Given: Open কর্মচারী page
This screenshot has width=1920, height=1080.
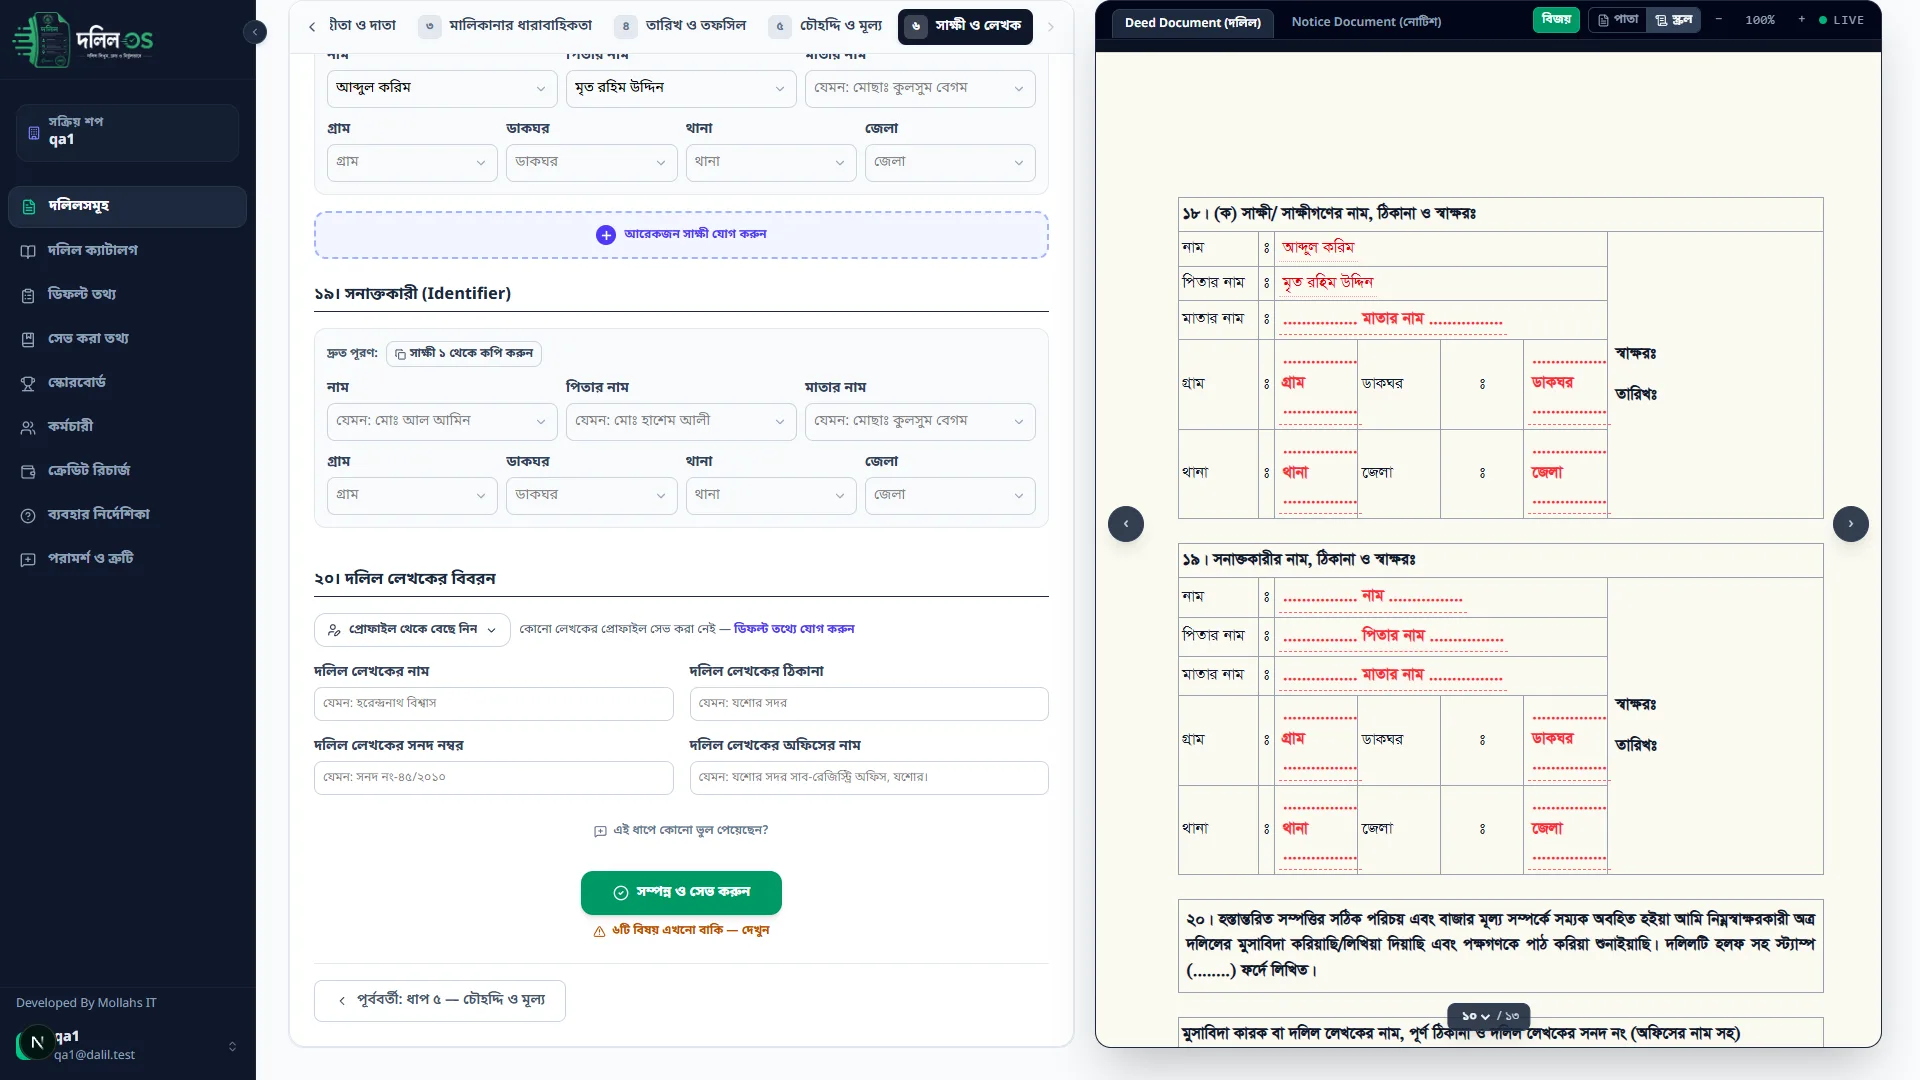Looking at the screenshot, I should coord(127,426).
